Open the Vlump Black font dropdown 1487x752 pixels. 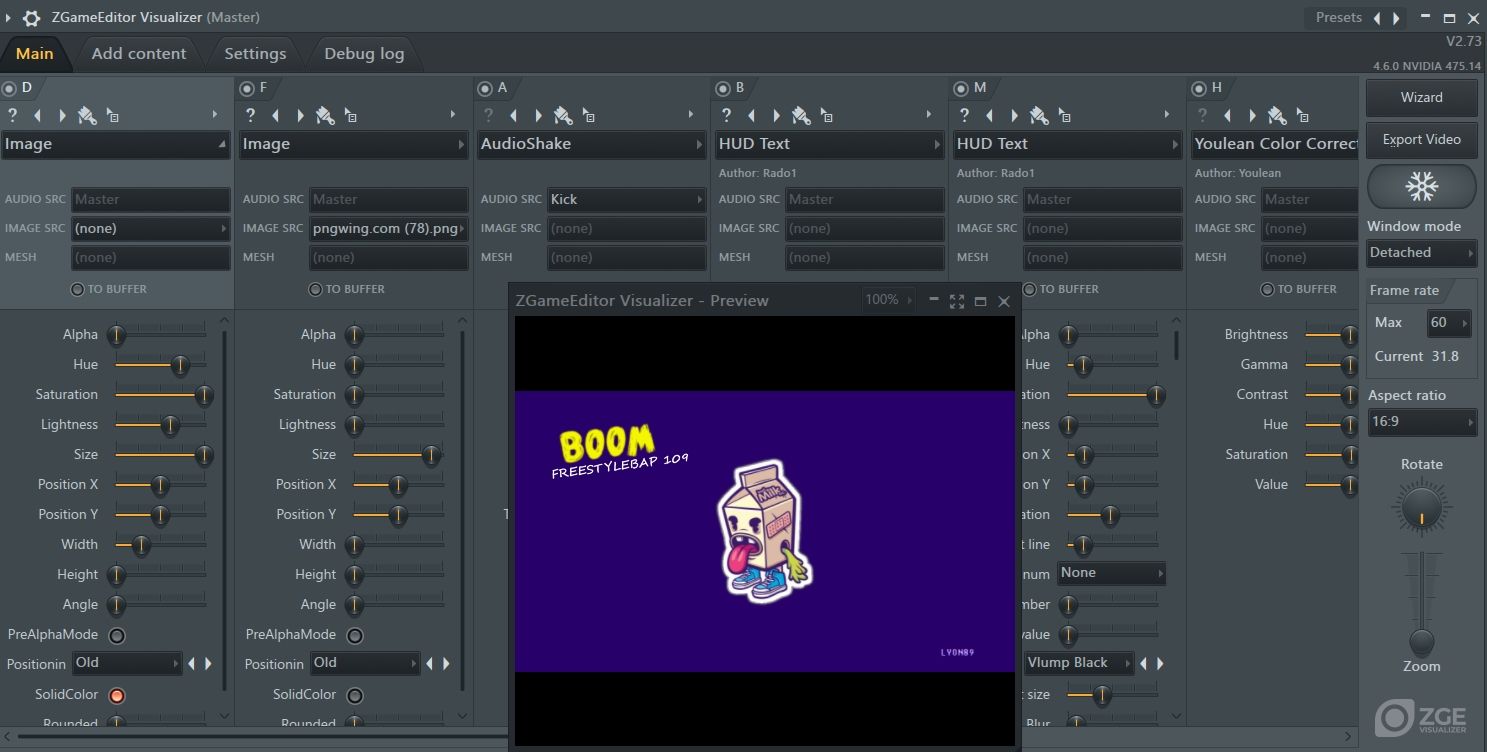pyautogui.click(x=1079, y=663)
